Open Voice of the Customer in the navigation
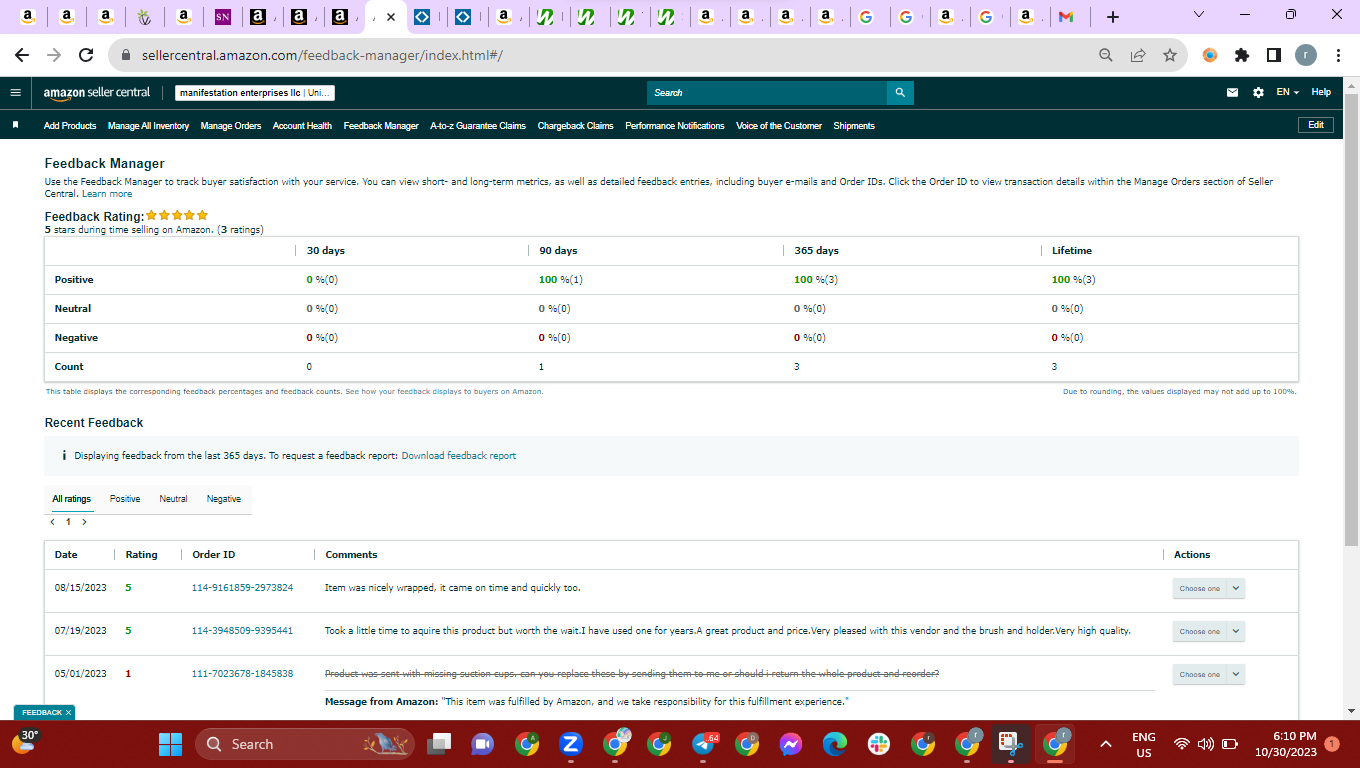This screenshot has height=768, width=1360. (779, 126)
